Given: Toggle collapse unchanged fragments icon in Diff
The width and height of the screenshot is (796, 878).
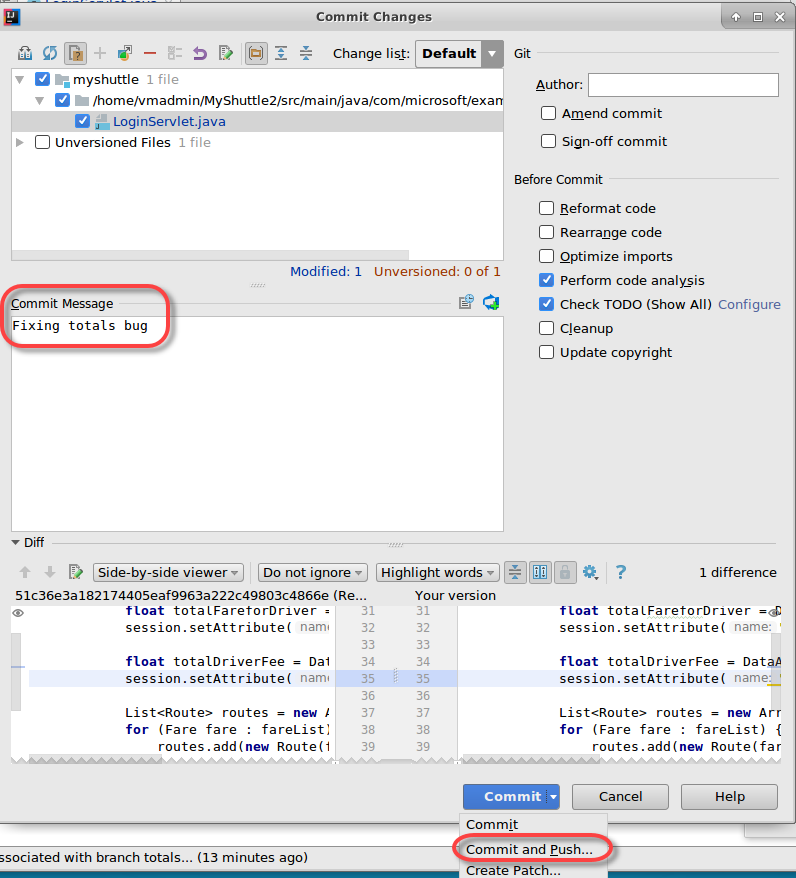Looking at the screenshot, I should 515,572.
